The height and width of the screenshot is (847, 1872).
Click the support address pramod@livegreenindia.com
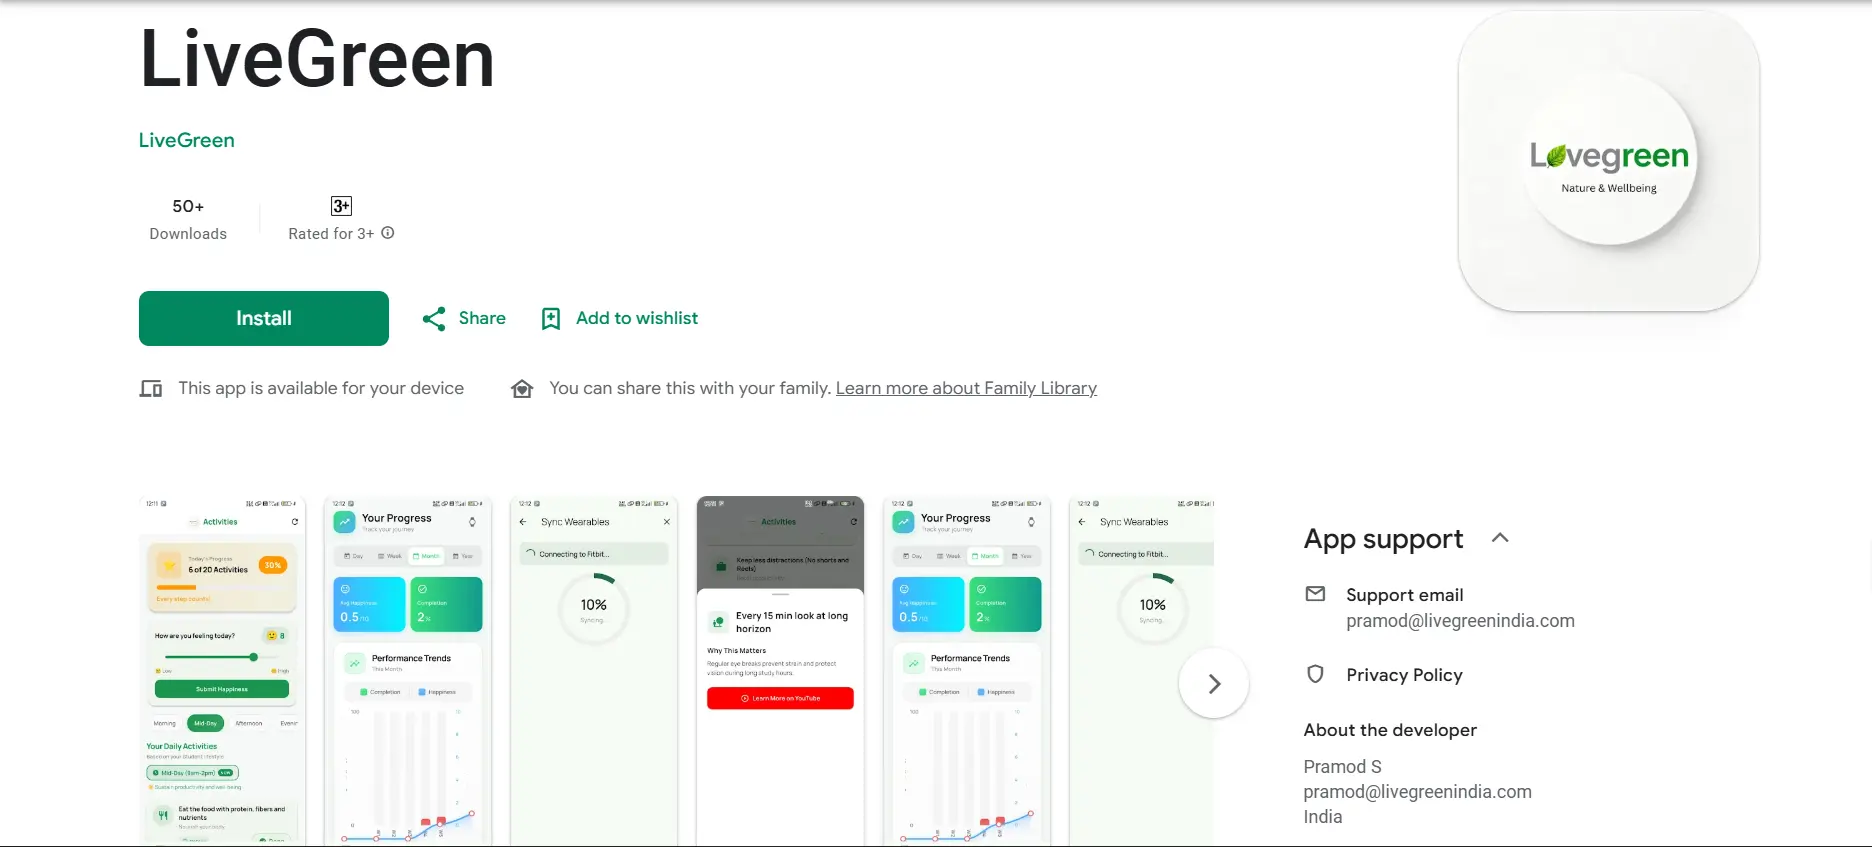tap(1460, 621)
